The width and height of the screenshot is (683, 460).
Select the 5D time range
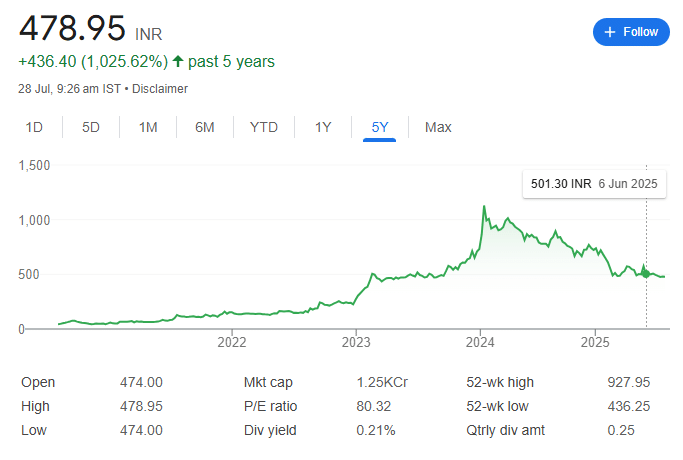point(91,127)
